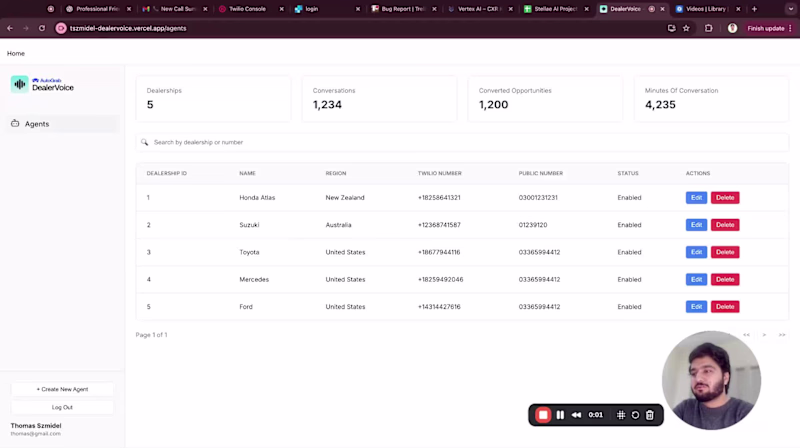The width and height of the screenshot is (800, 448).
Task: Click the Agents robot icon
Action: click(15, 123)
